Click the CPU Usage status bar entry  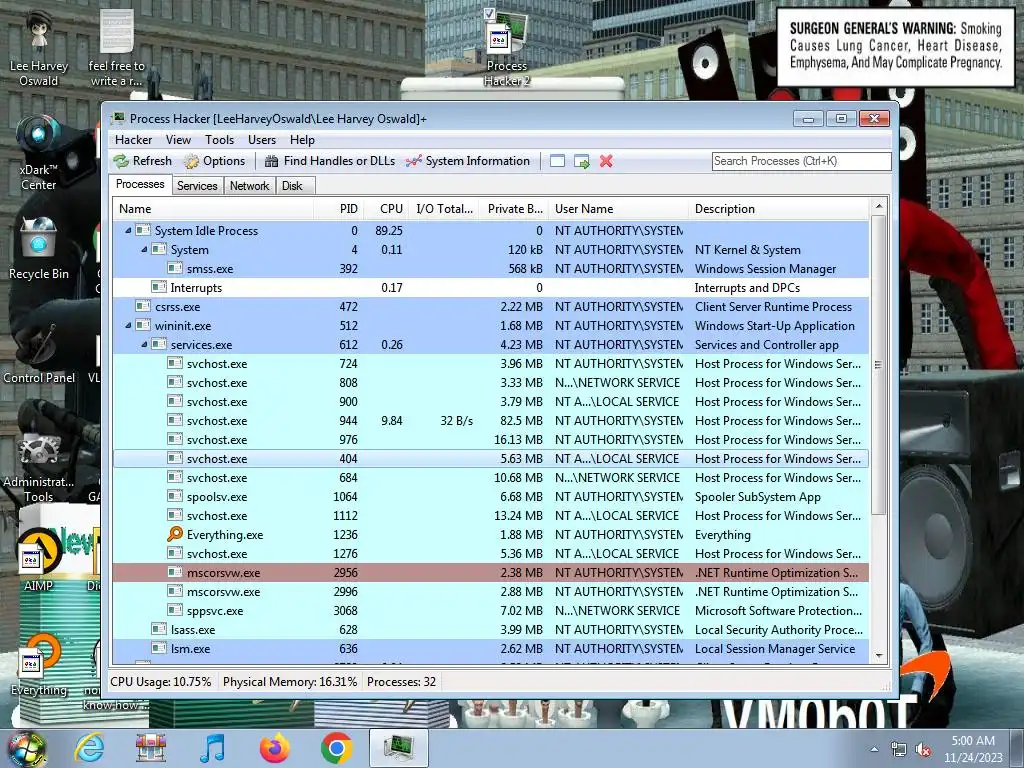[161, 682]
